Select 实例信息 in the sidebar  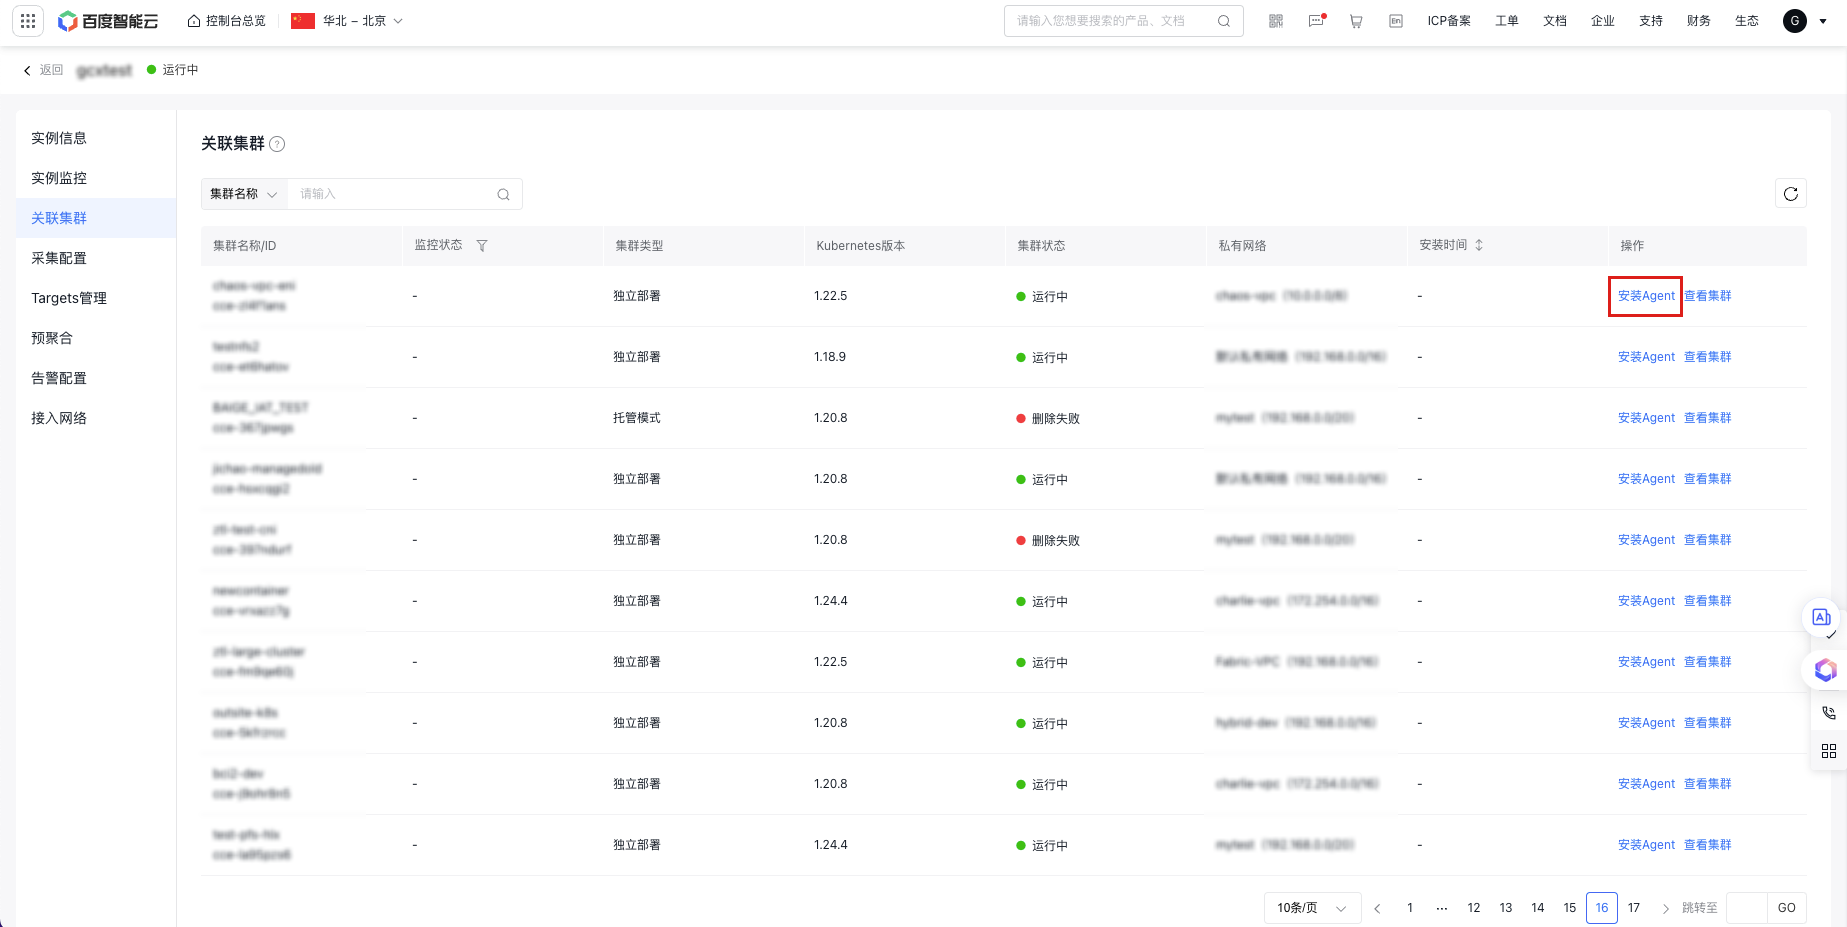[x=96, y=138]
